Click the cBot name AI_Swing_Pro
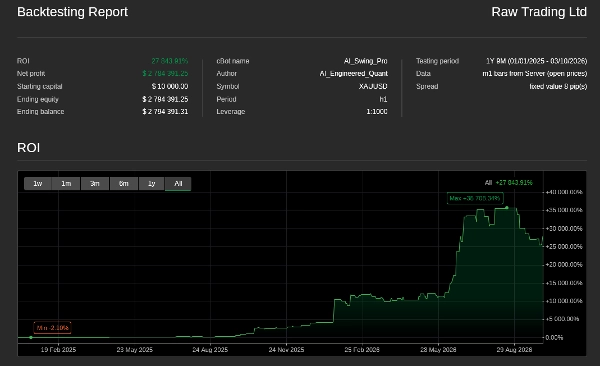This screenshot has height=366, width=600. [365, 61]
